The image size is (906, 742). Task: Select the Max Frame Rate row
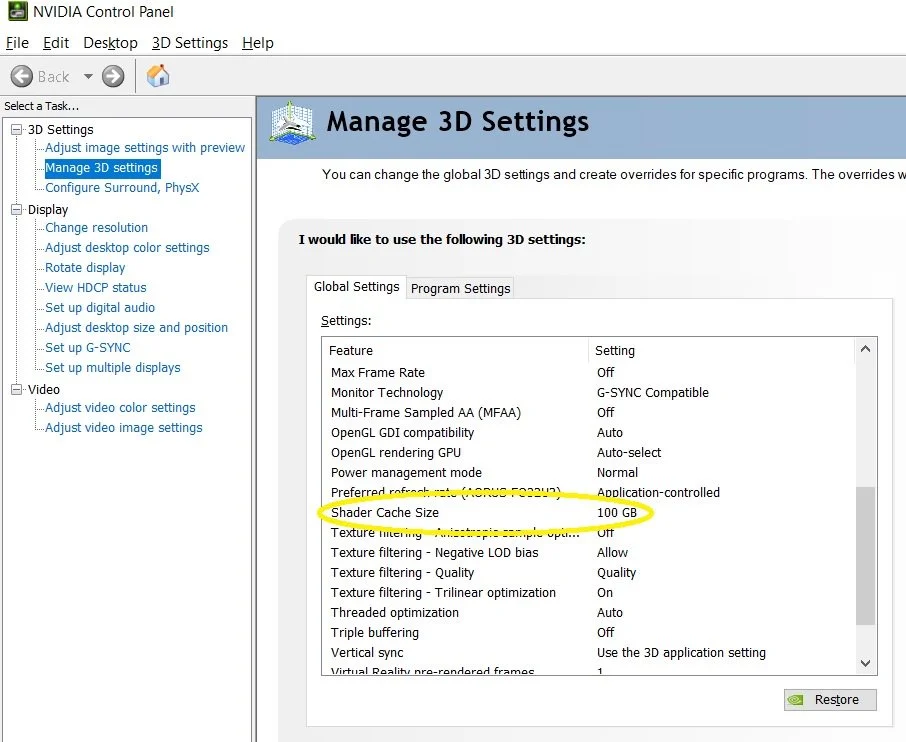click(x=588, y=373)
